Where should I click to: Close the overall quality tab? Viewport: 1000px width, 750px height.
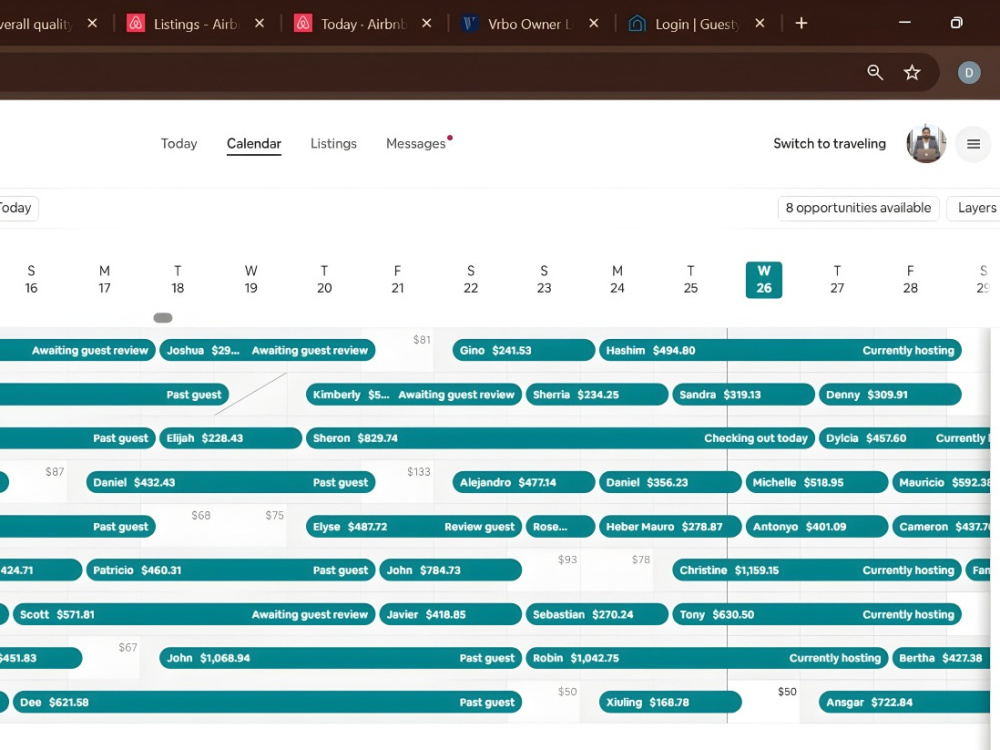(x=92, y=24)
